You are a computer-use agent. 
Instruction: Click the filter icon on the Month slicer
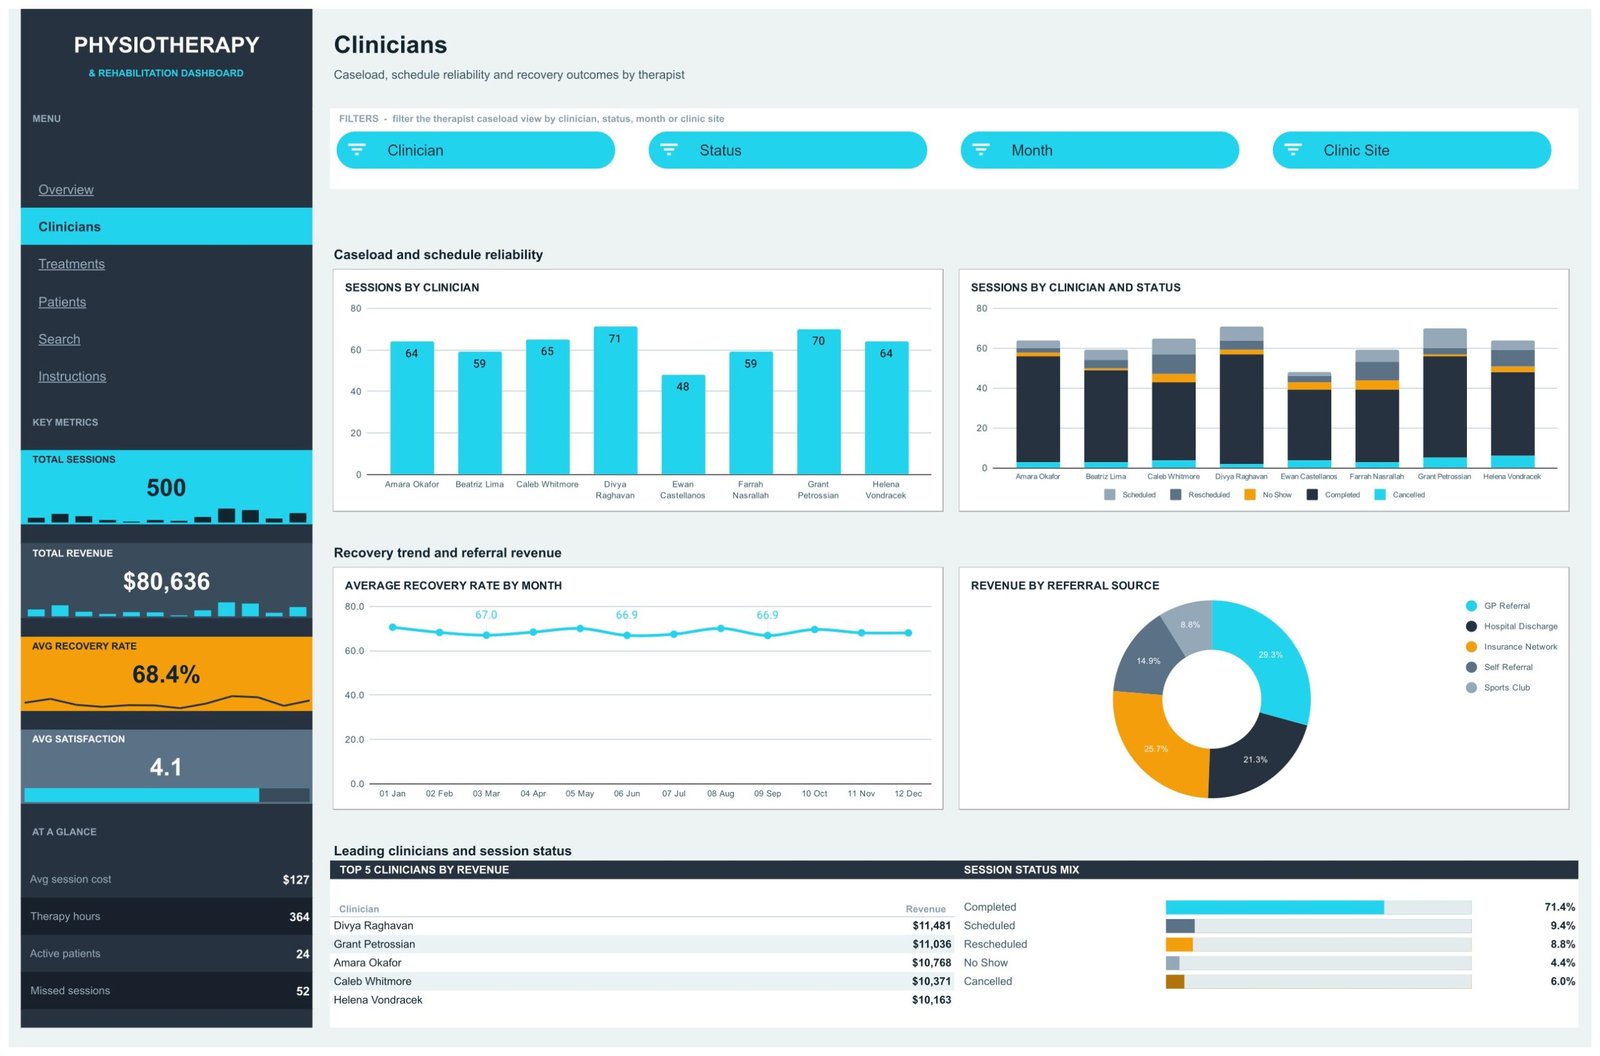tap(981, 150)
